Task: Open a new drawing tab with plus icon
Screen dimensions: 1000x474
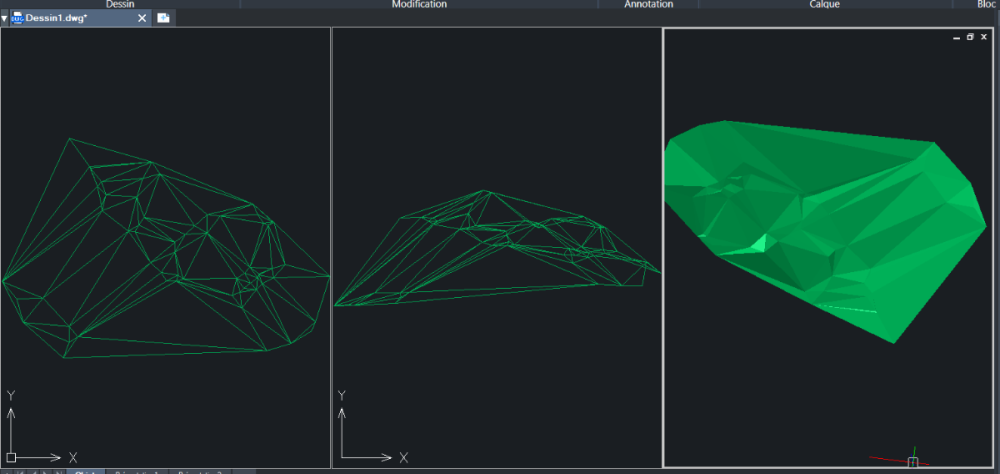Action: (163, 18)
